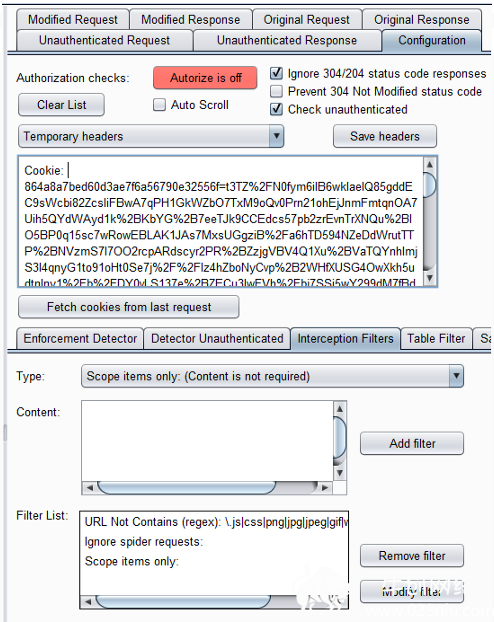Click the cookie box scroll-down arrow
The width and height of the screenshot is (494, 622).
(430, 278)
